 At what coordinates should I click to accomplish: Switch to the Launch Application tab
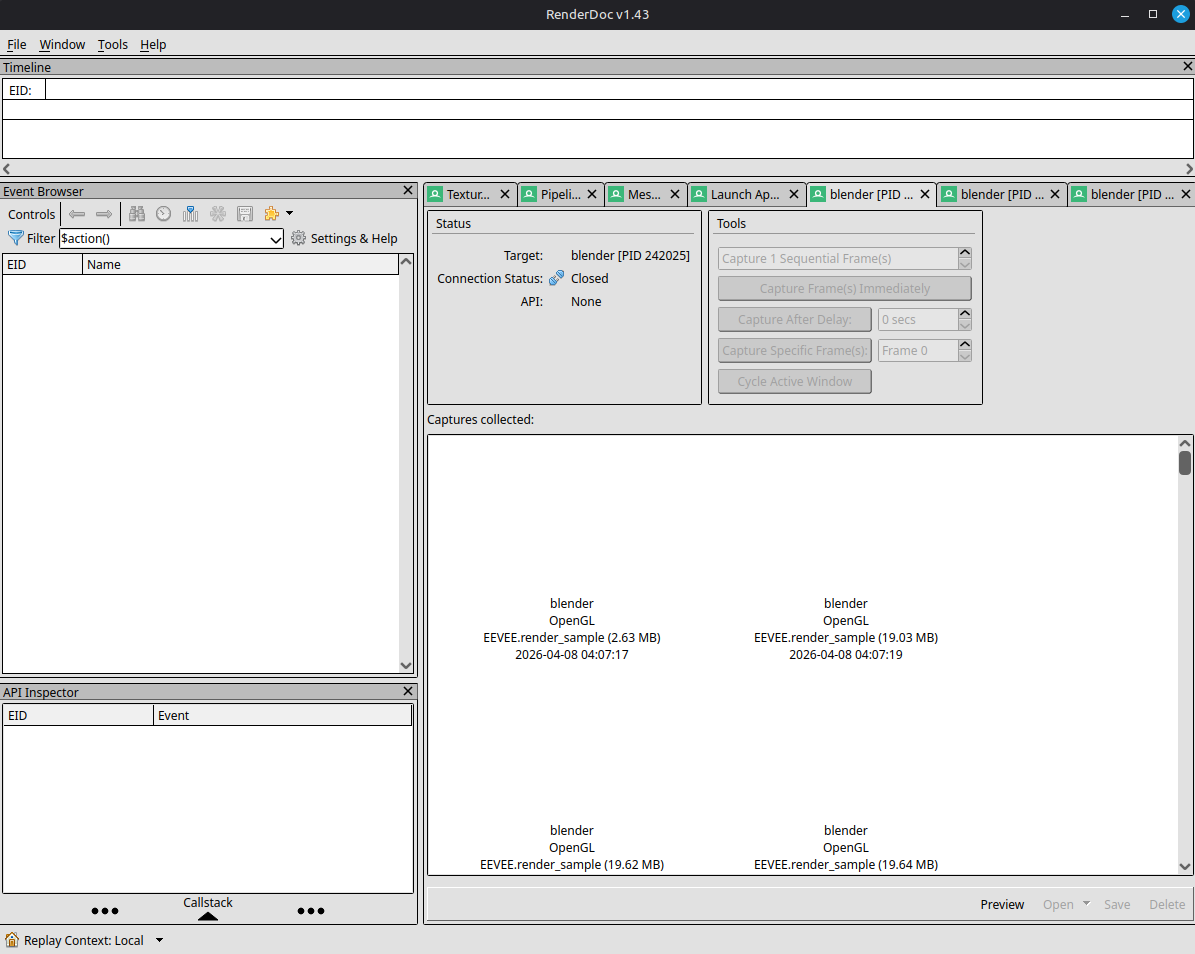[x=745, y=194]
